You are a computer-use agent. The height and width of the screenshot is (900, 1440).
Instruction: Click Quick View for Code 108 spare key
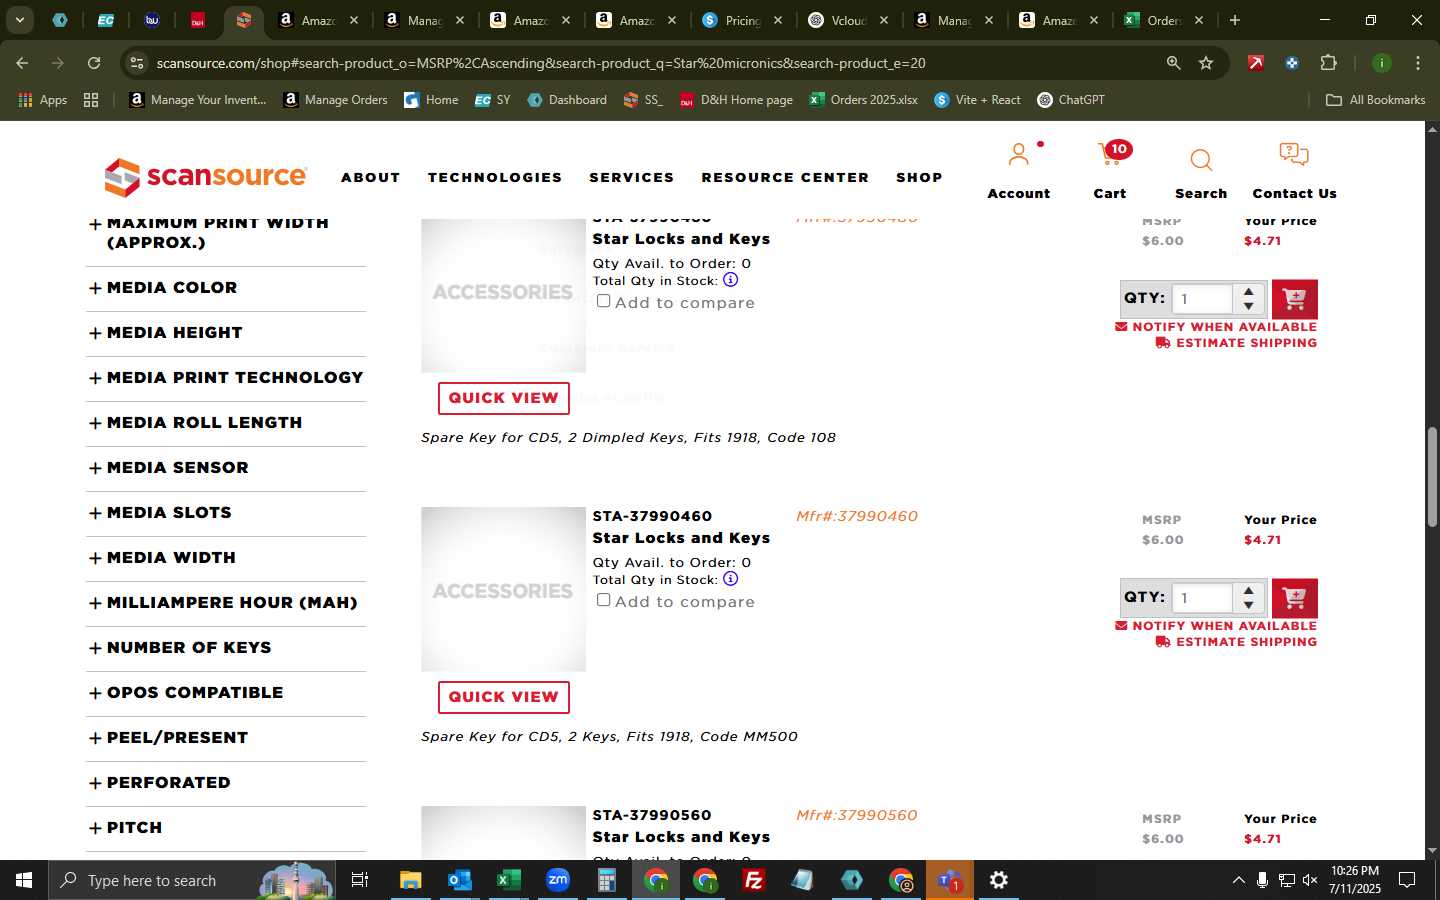[504, 398]
